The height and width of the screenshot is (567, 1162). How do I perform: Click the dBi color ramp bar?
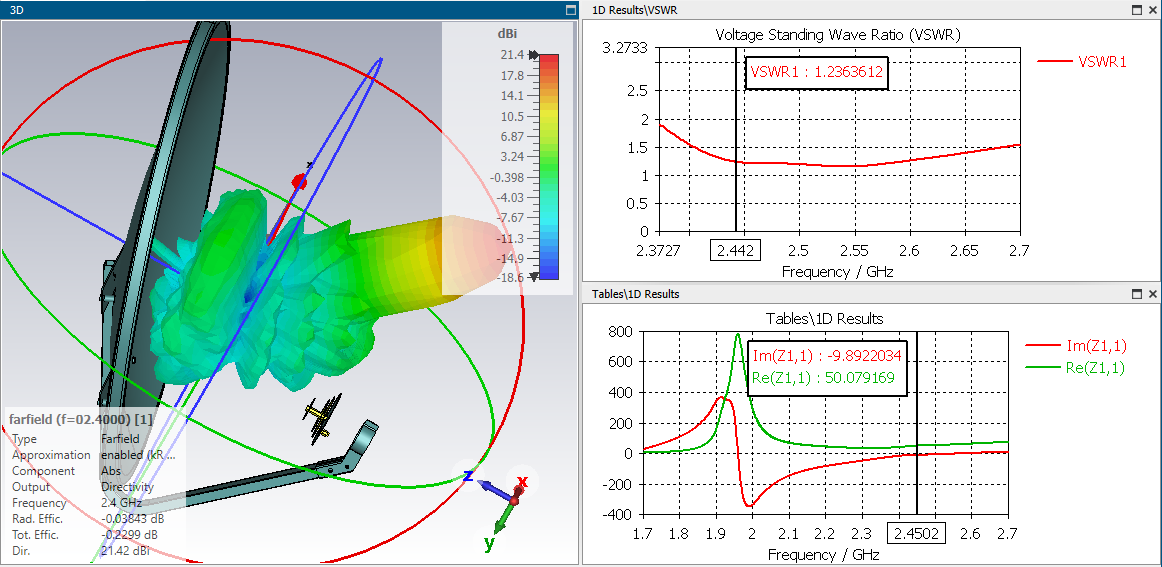(x=548, y=166)
